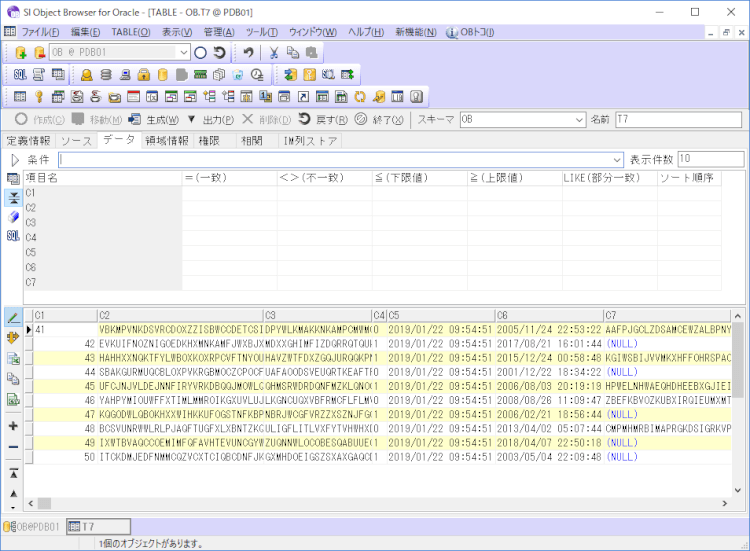This screenshot has width=750, height=551.
Task: Open the ツール(T) menu
Action: pyautogui.click(x=261, y=32)
